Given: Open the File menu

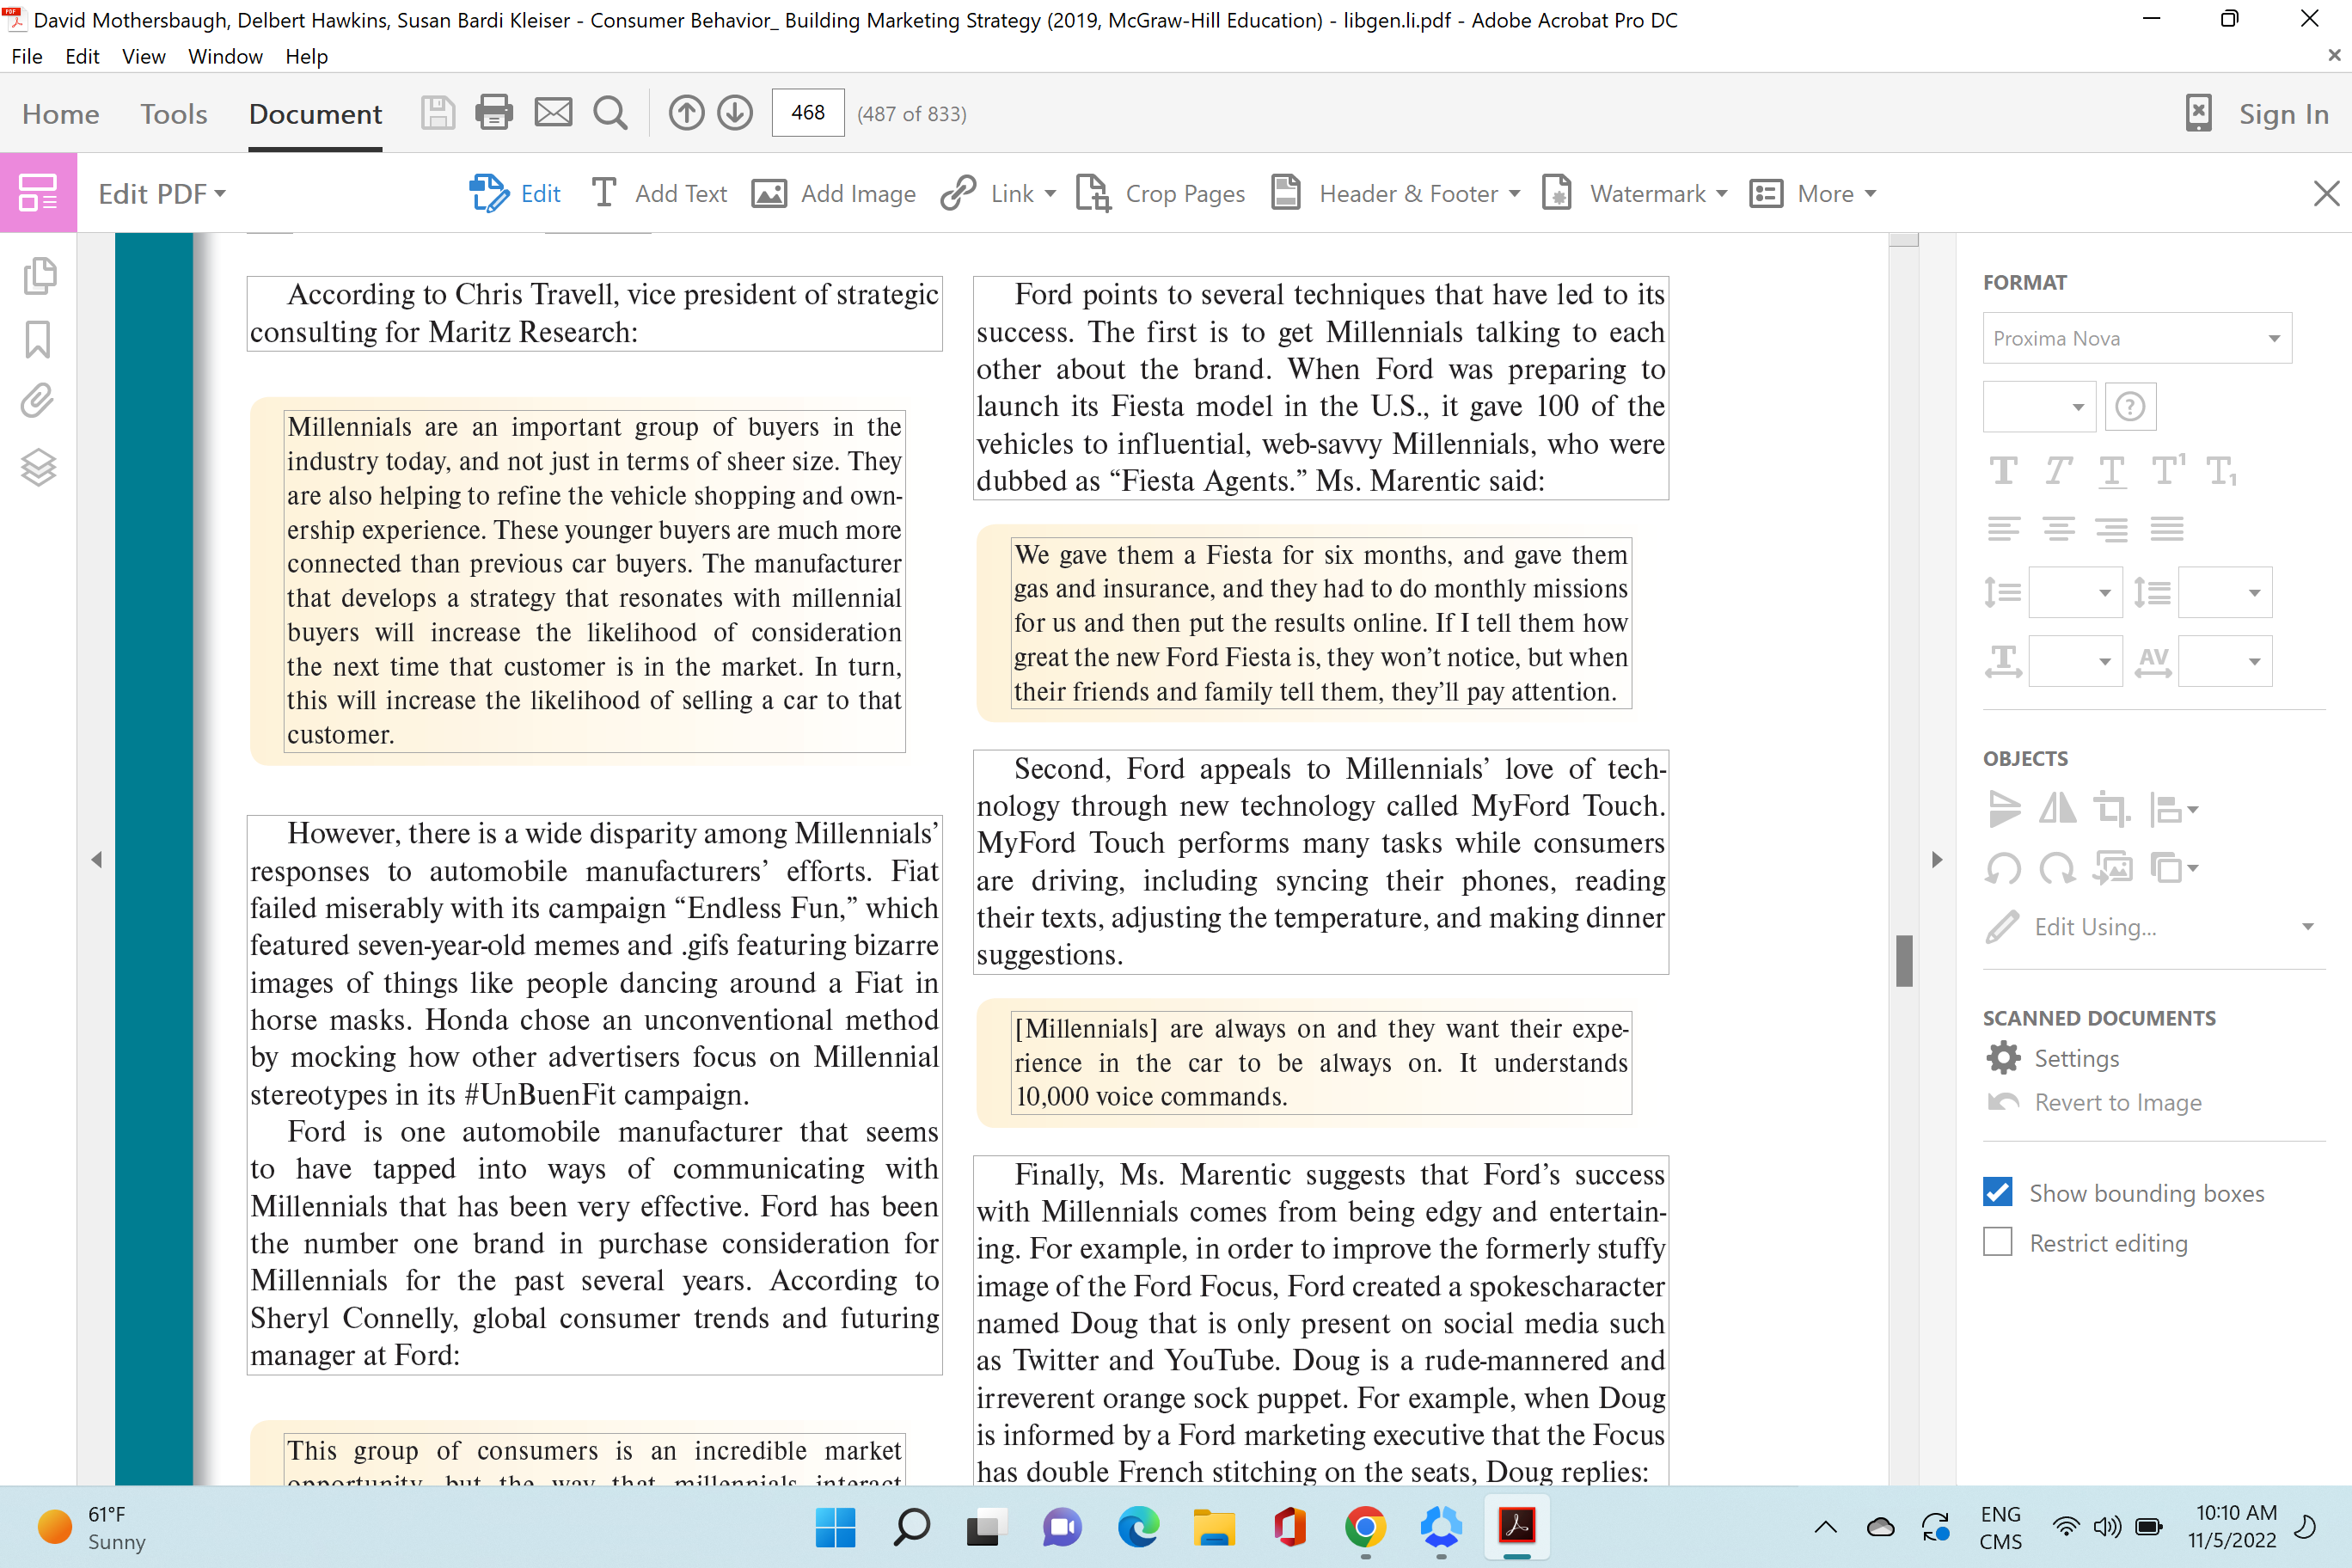Looking at the screenshot, I should point(27,56).
